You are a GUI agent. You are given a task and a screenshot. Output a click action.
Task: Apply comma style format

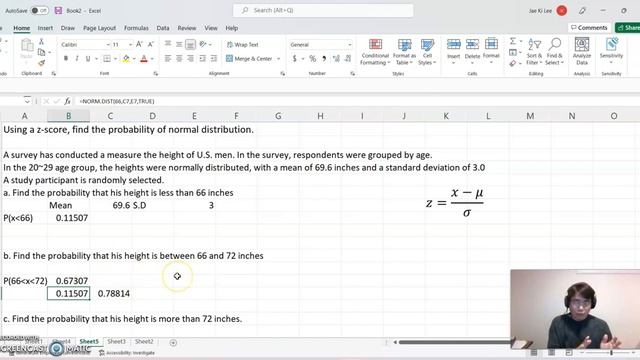click(x=324, y=59)
